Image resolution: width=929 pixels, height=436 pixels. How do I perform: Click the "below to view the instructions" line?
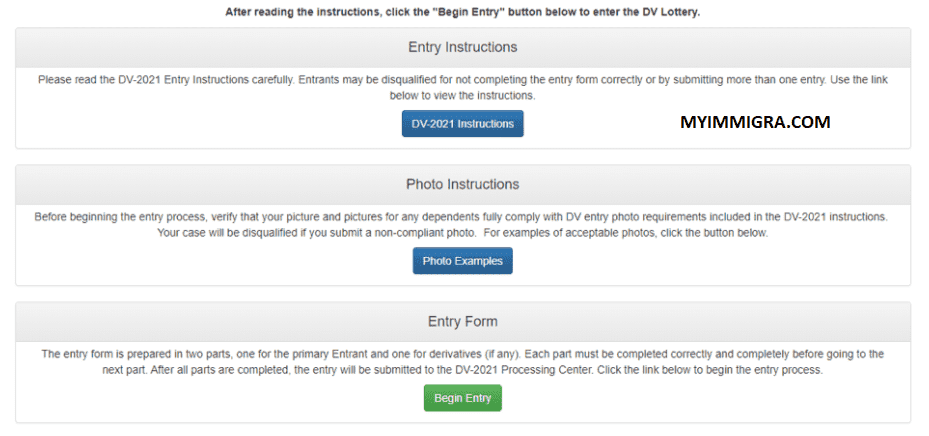[463, 96]
